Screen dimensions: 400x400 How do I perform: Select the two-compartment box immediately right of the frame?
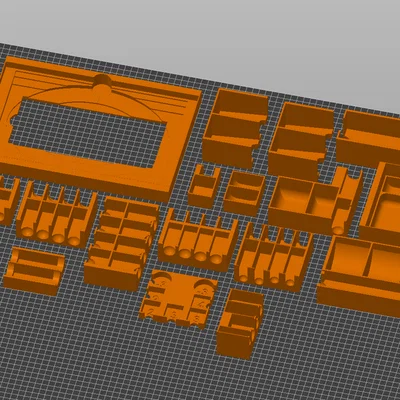(x=235, y=128)
